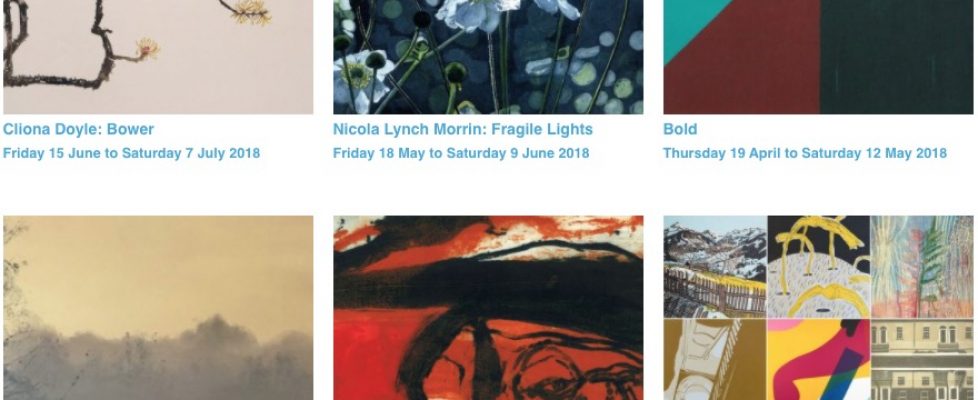The height and width of the screenshot is (400, 978).
Task: Select the yellow figure on dark background print
Action: pos(818,267)
